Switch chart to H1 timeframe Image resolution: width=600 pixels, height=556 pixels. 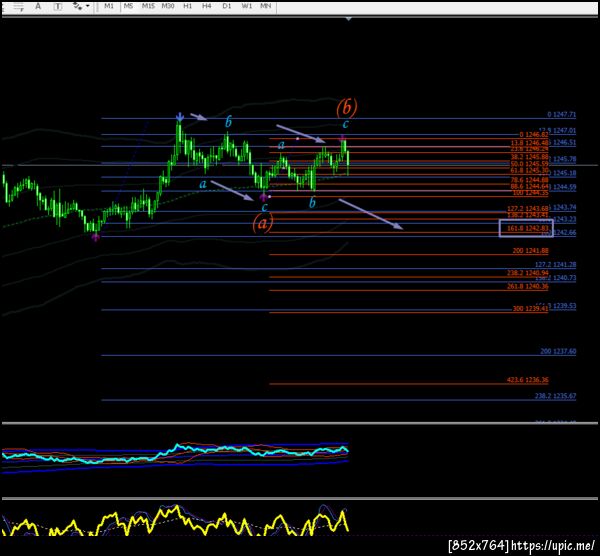pyautogui.click(x=188, y=6)
